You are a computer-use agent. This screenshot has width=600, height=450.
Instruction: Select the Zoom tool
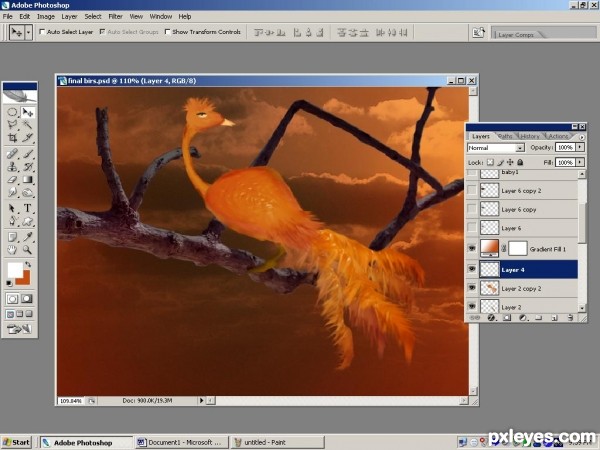(x=28, y=249)
